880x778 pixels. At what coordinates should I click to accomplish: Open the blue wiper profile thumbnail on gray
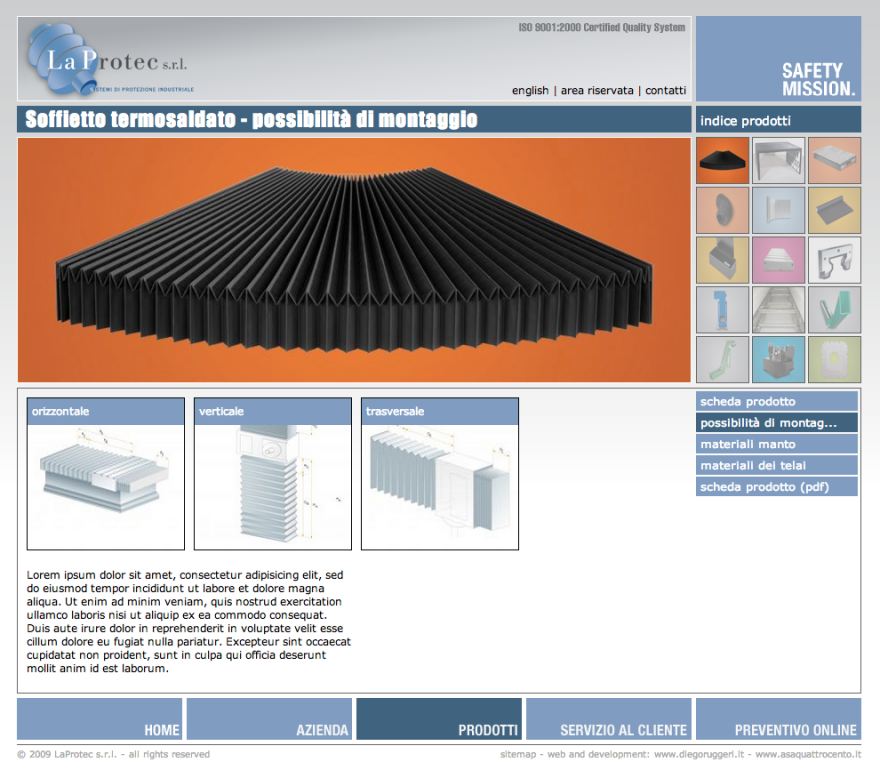722,310
